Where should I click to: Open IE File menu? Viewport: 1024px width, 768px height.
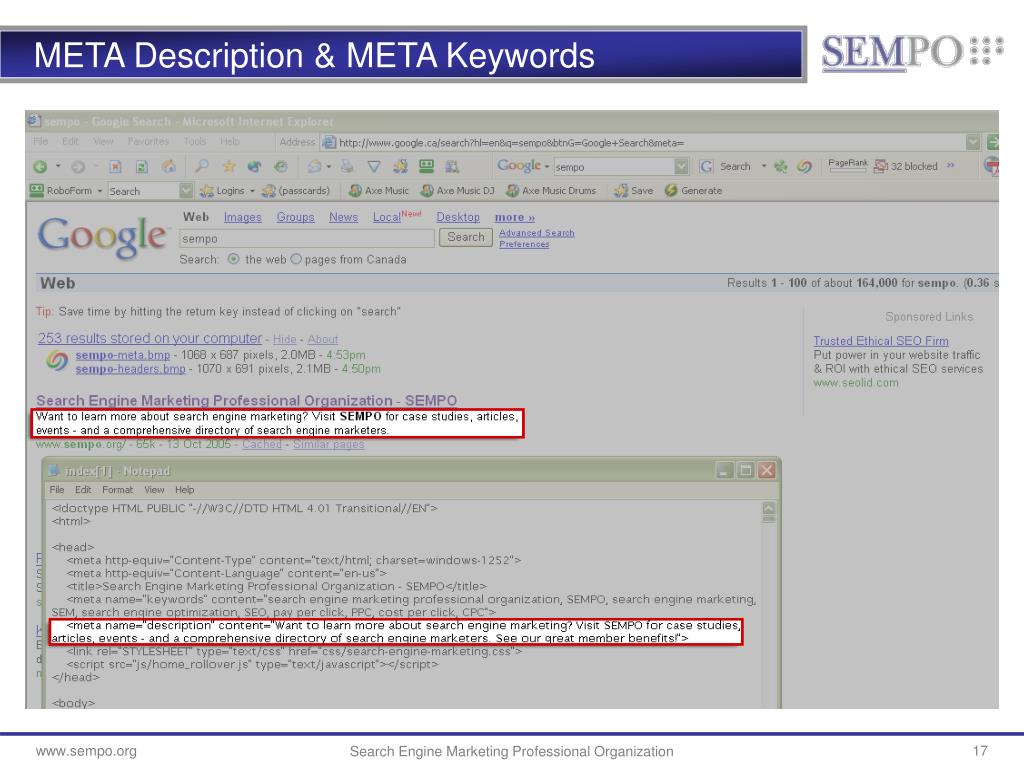coord(40,141)
